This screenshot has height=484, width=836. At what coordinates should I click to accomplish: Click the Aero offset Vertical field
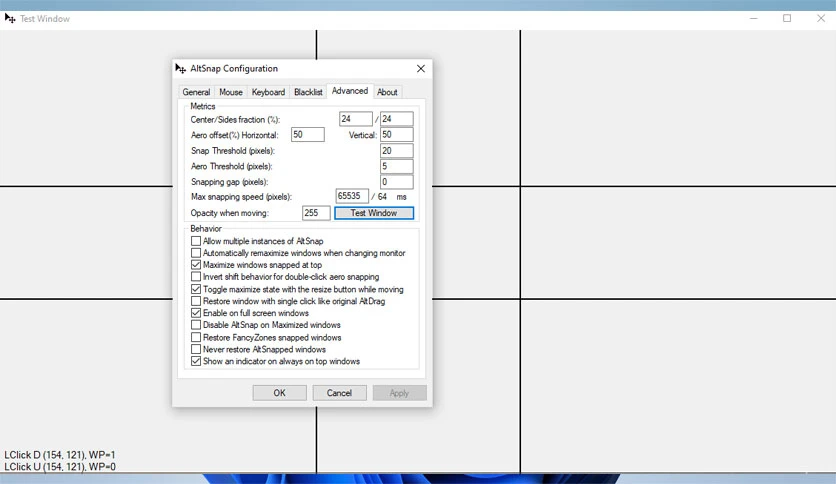pyautogui.click(x=397, y=134)
